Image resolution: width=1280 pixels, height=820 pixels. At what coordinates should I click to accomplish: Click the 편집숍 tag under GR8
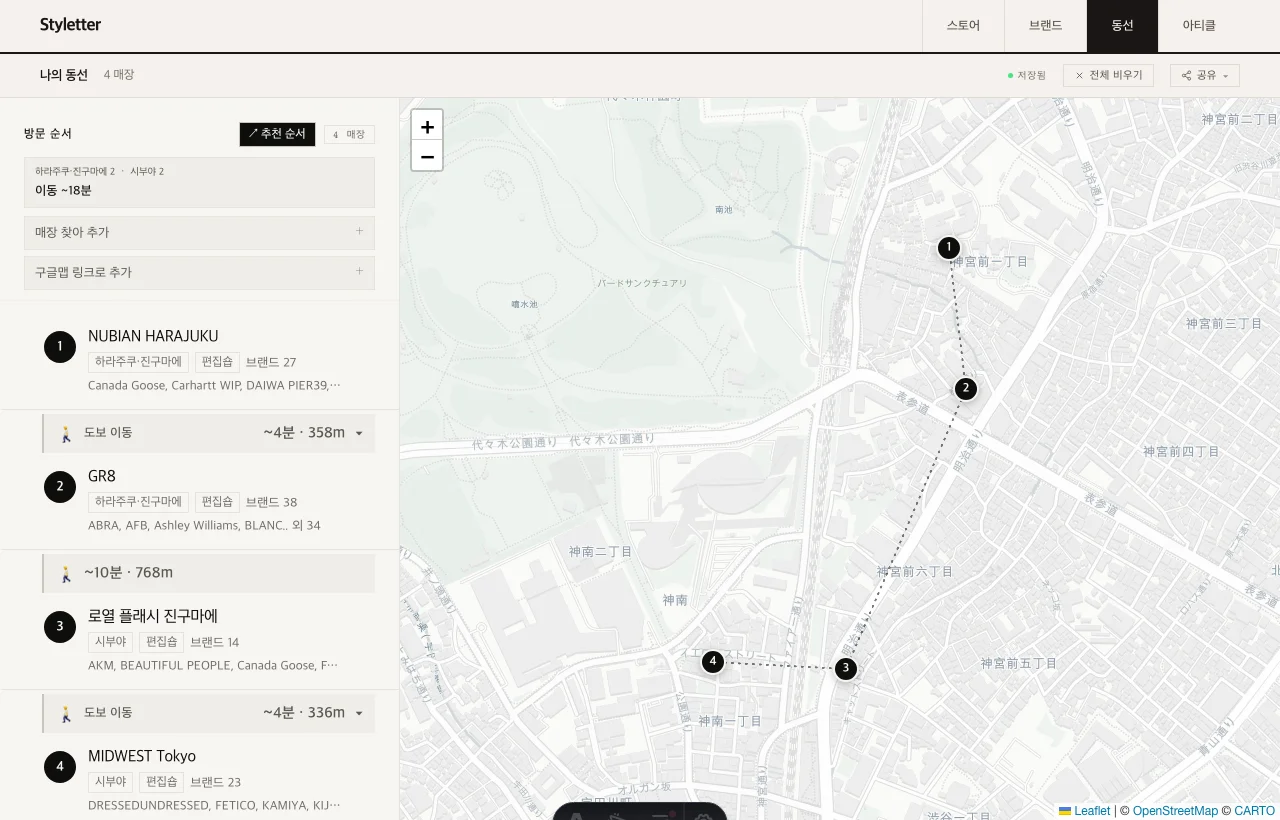[x=217, y=502]
